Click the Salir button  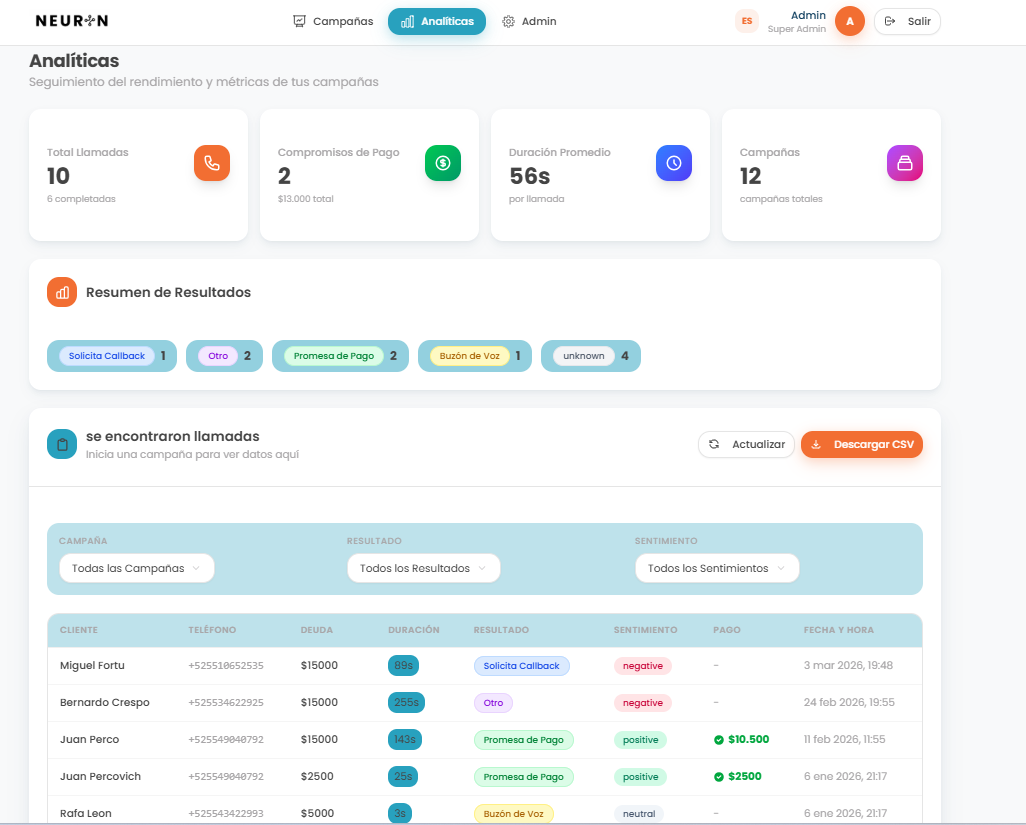click(x=907, y=21)
